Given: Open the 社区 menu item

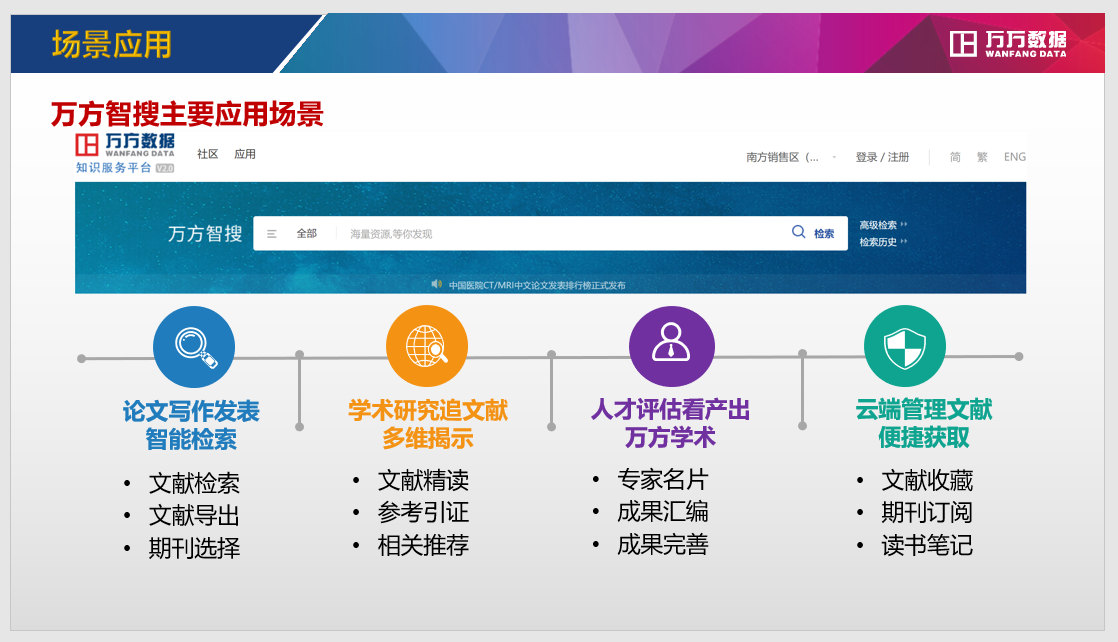Looking at the screenshot, I should 207,154.
